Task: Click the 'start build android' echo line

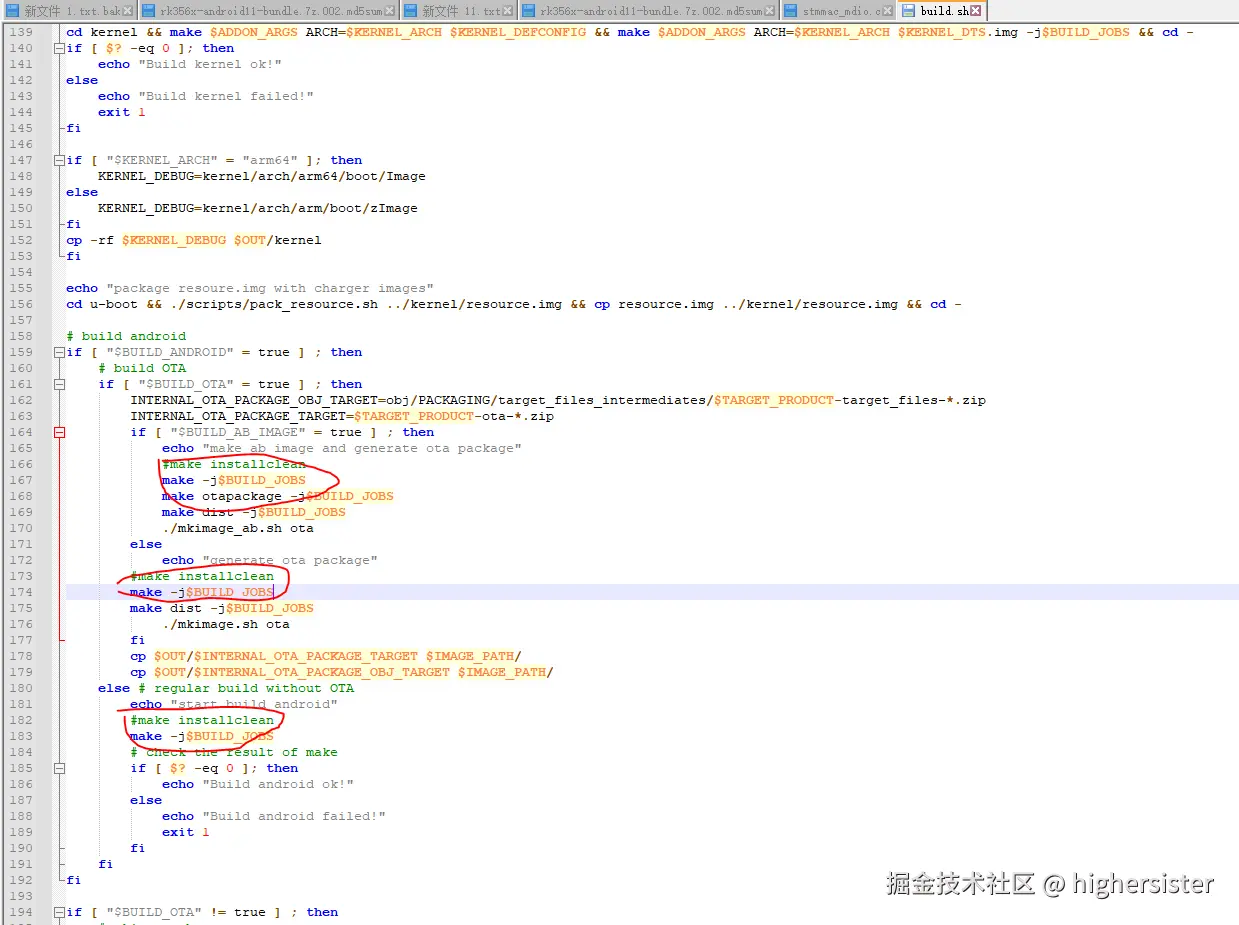Action: 233,704
